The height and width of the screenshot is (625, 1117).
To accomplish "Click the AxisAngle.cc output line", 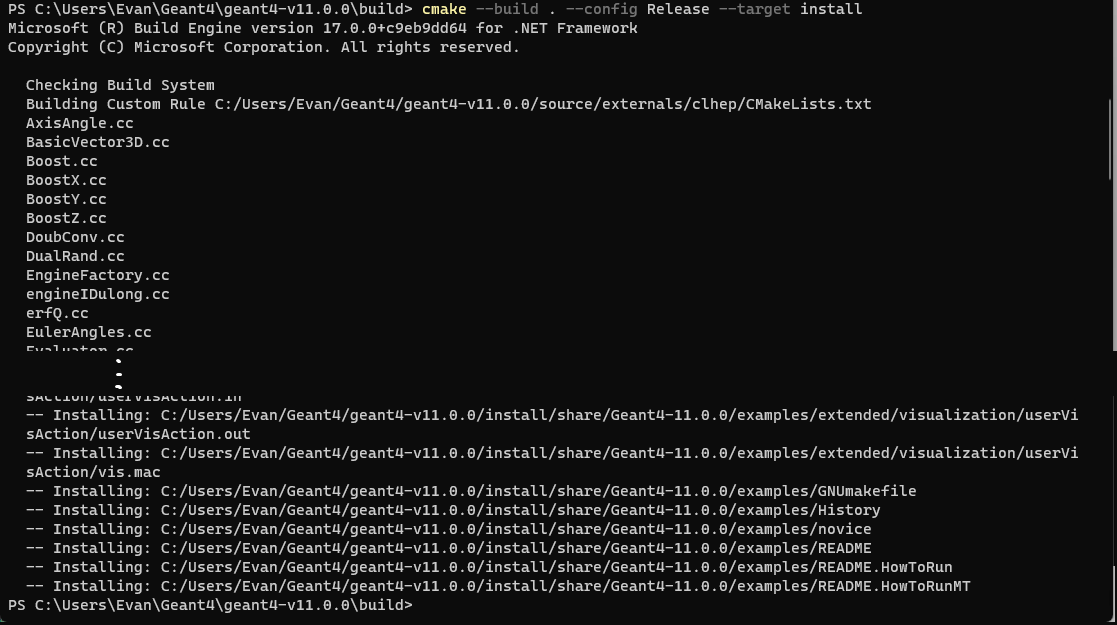I will [79, 123].
